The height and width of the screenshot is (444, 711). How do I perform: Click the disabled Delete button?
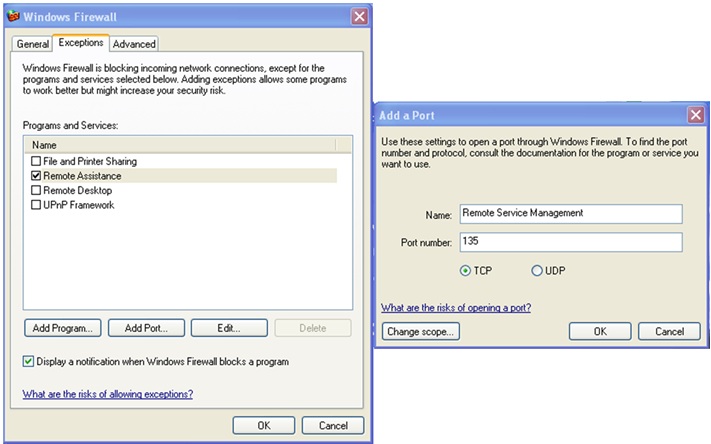(313, 328)
